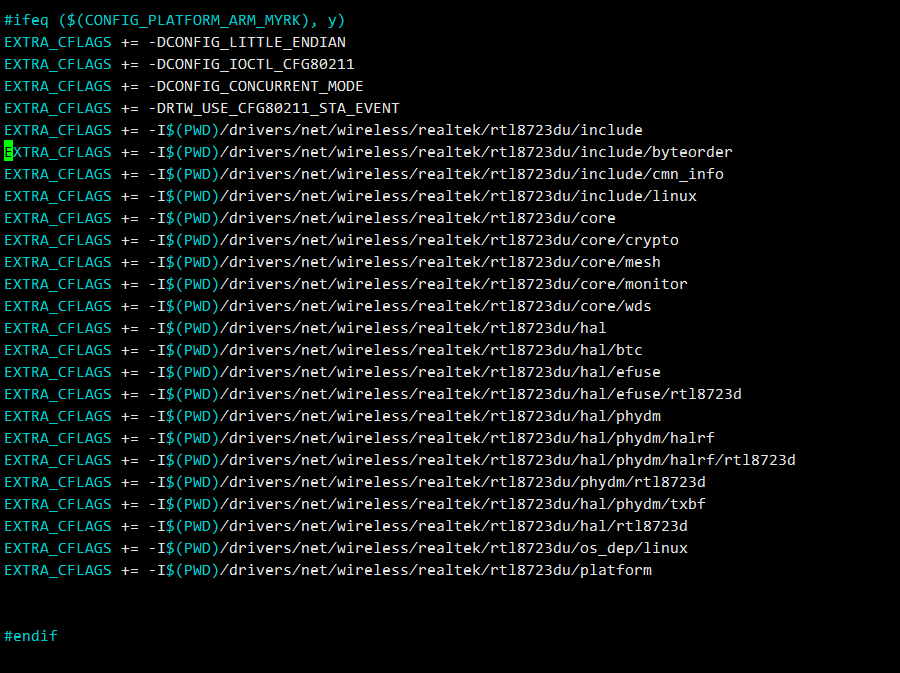Click the core/crypto include path
This screenshot has width=900, height=673.
click(x=413, y=240)
